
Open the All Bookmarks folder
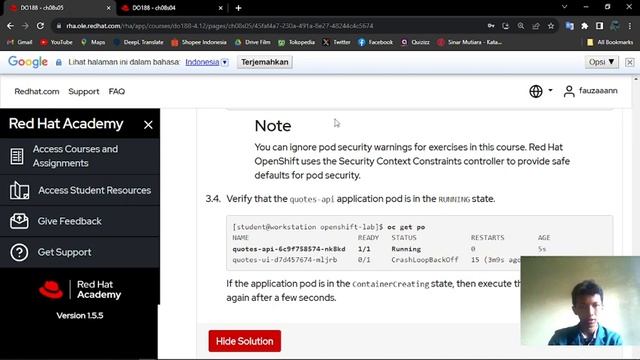[610, 42]
